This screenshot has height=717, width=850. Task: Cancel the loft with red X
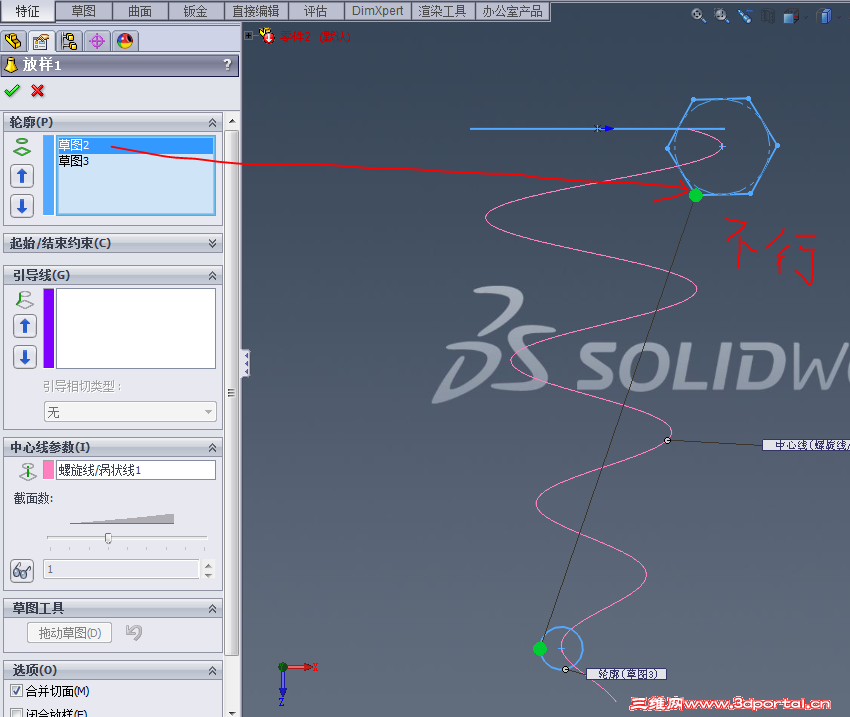pyautogui.click(x=37, y=91)
